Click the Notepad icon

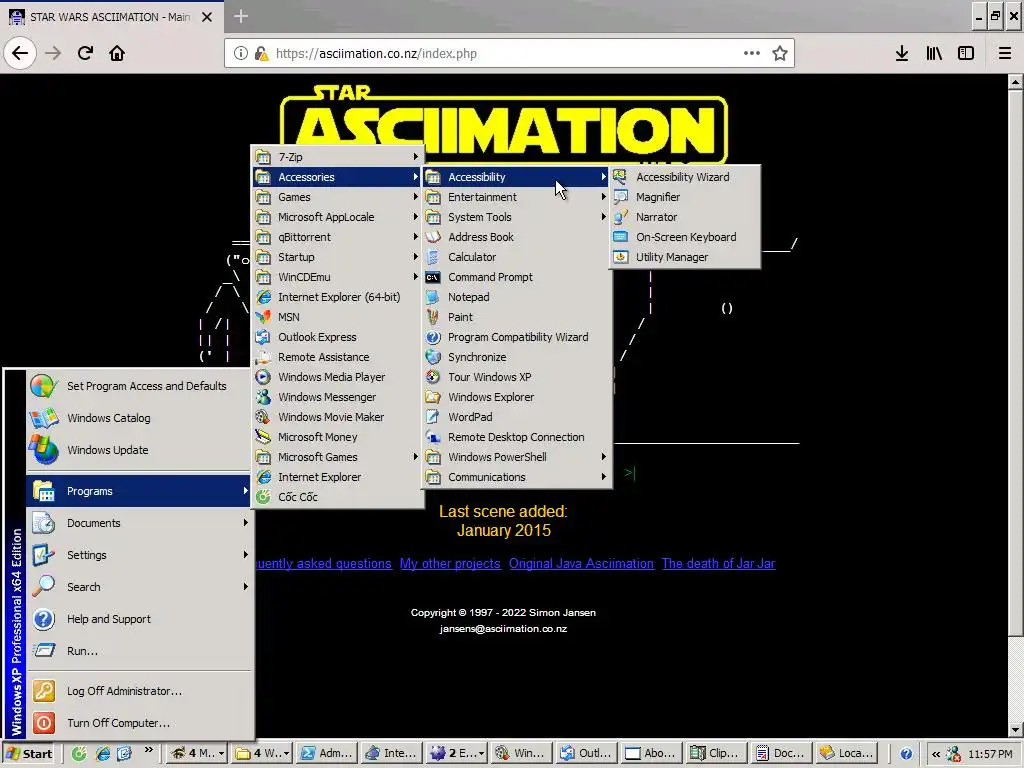click(x=432, y=297)
